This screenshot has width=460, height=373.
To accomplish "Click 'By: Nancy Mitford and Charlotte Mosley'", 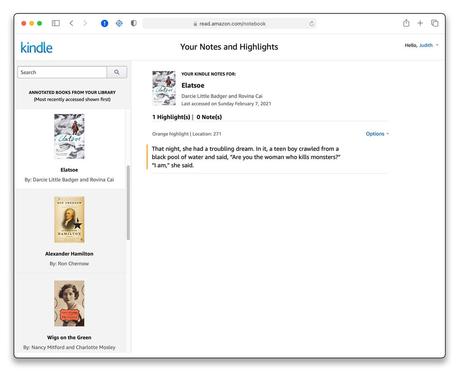I will 69,347.
